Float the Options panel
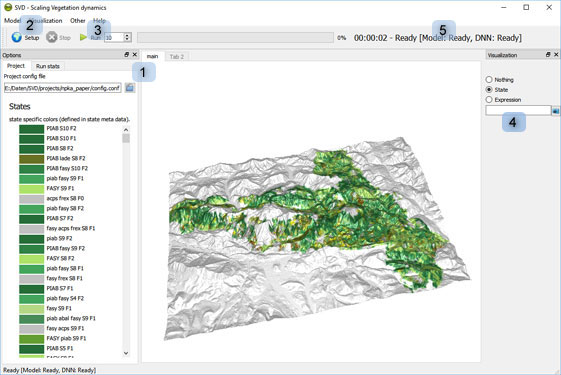 click(x=127, y=55)
